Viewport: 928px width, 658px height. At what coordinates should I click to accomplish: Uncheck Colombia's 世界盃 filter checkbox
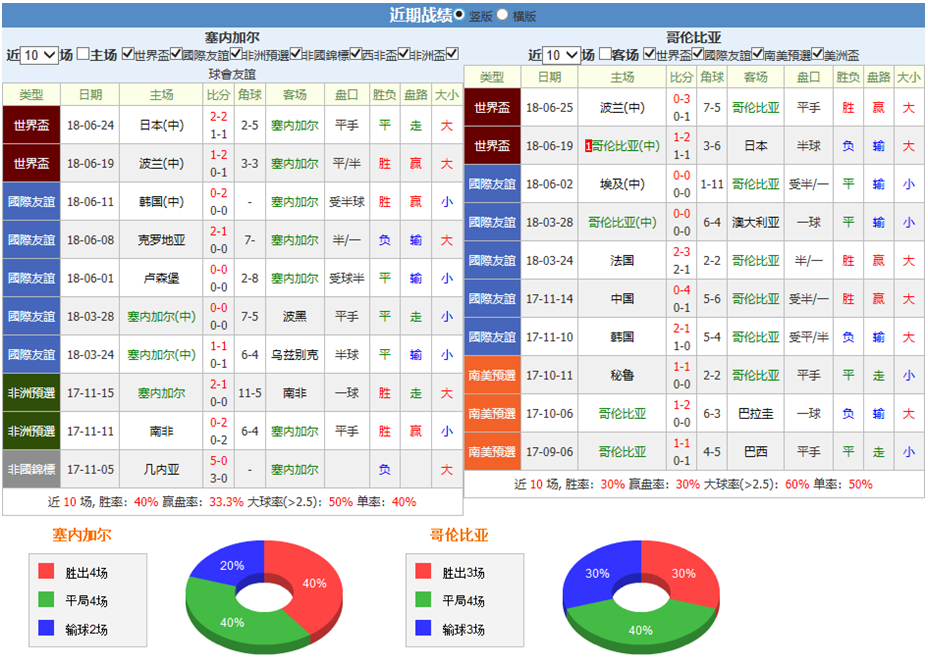coord(650,54)
